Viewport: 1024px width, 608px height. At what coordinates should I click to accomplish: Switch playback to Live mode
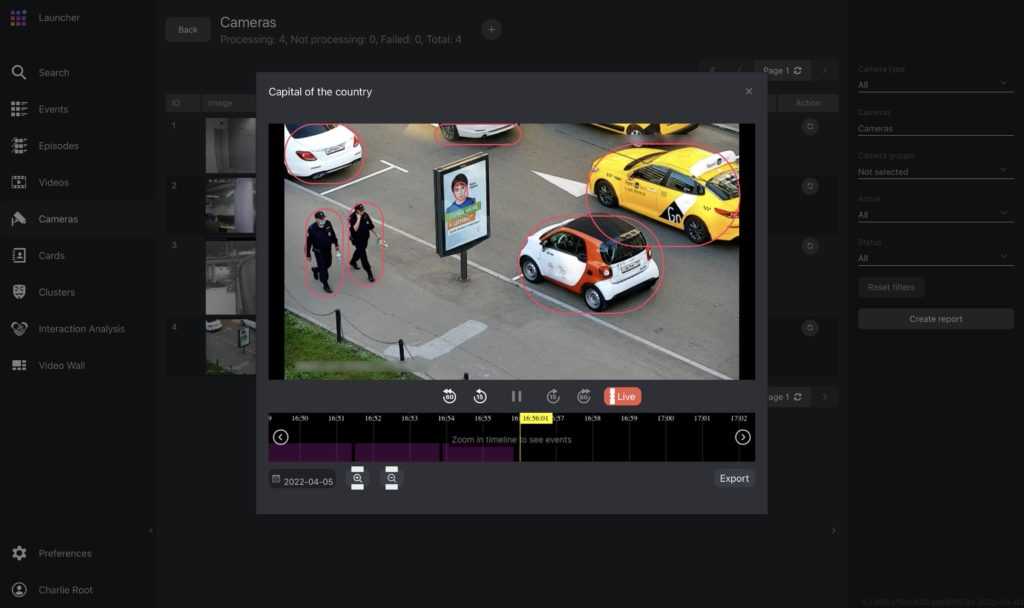pos(622,396)
